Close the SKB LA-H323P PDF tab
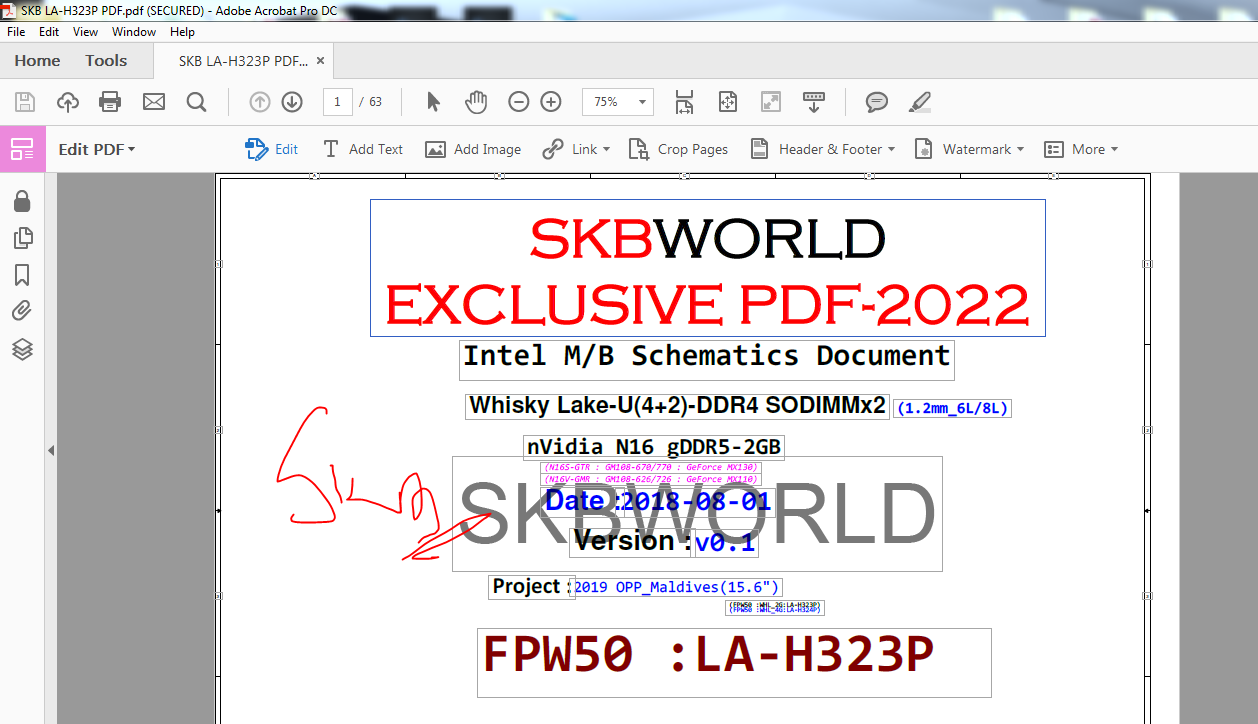Viewport: 1258px width, 724px height. click(x=320, y=61)
